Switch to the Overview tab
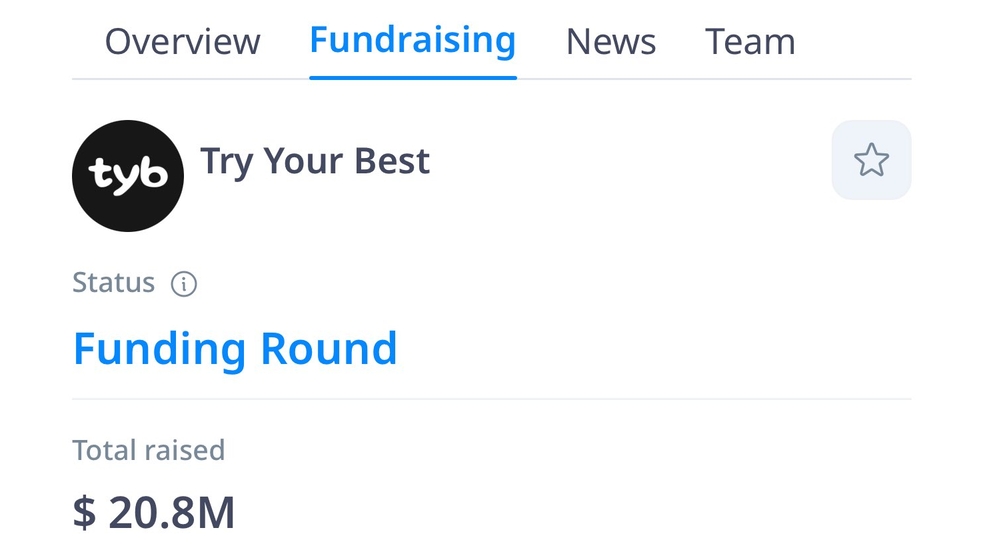This screenshot has height=554, width=984. click(x=182, y=41)
